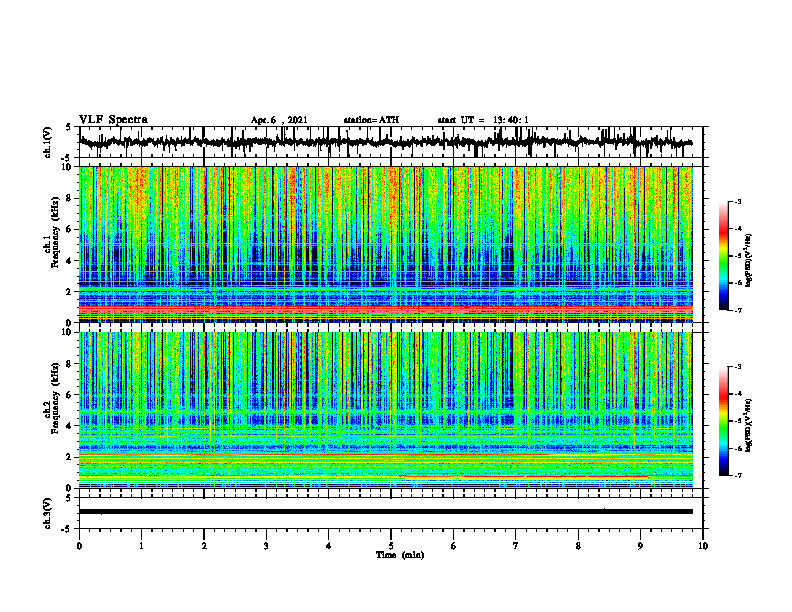Click the ch.2 spectrogram panel
The height and width of the screenshot is (612, 792).
(x=386, y=410)
